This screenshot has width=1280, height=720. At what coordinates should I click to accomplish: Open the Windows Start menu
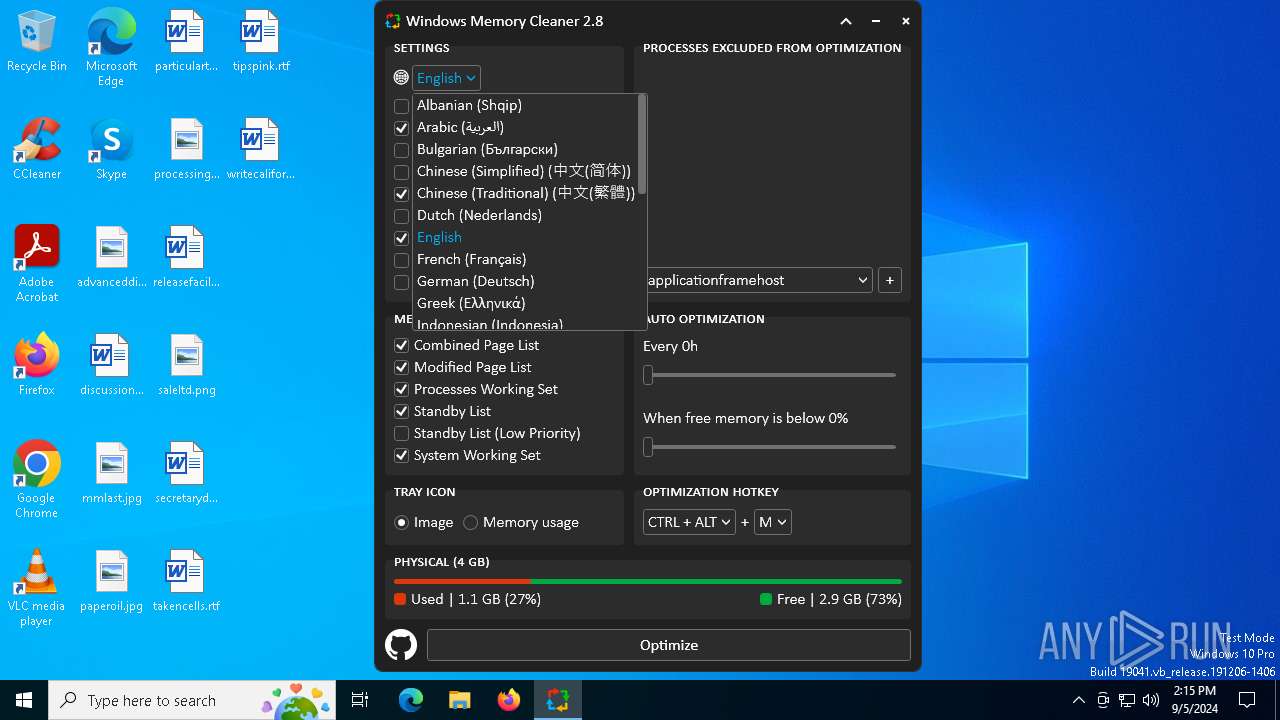pyautogui.click(x=24, y=700)
